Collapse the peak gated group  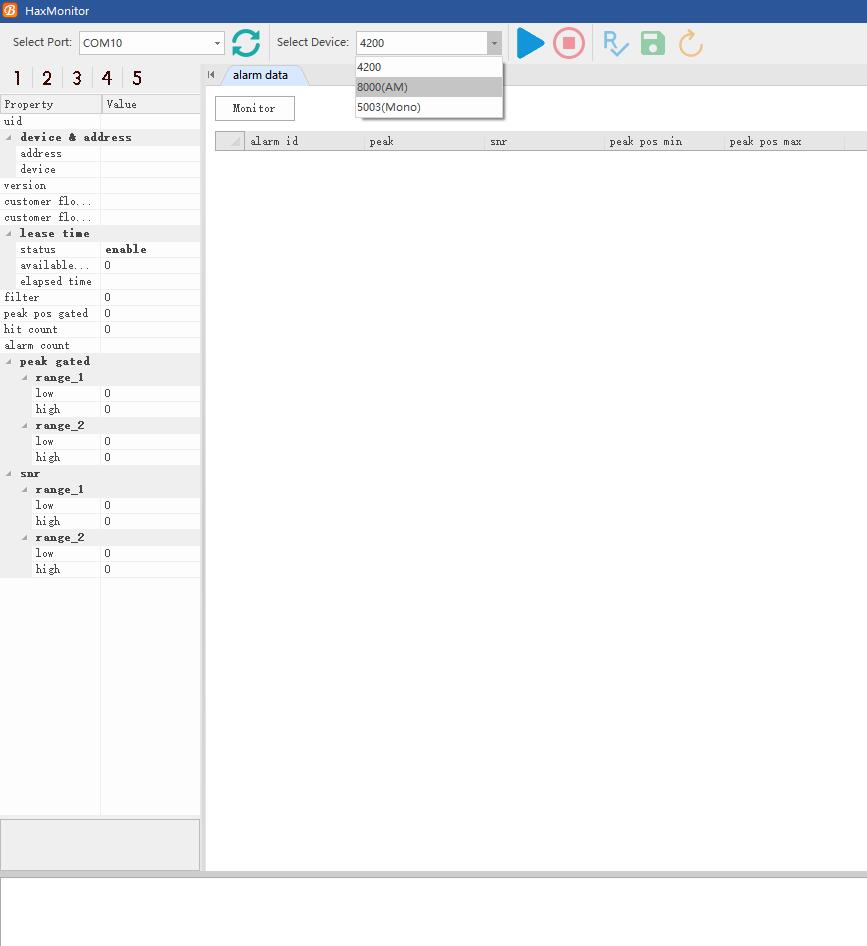(x=9, y=361)
